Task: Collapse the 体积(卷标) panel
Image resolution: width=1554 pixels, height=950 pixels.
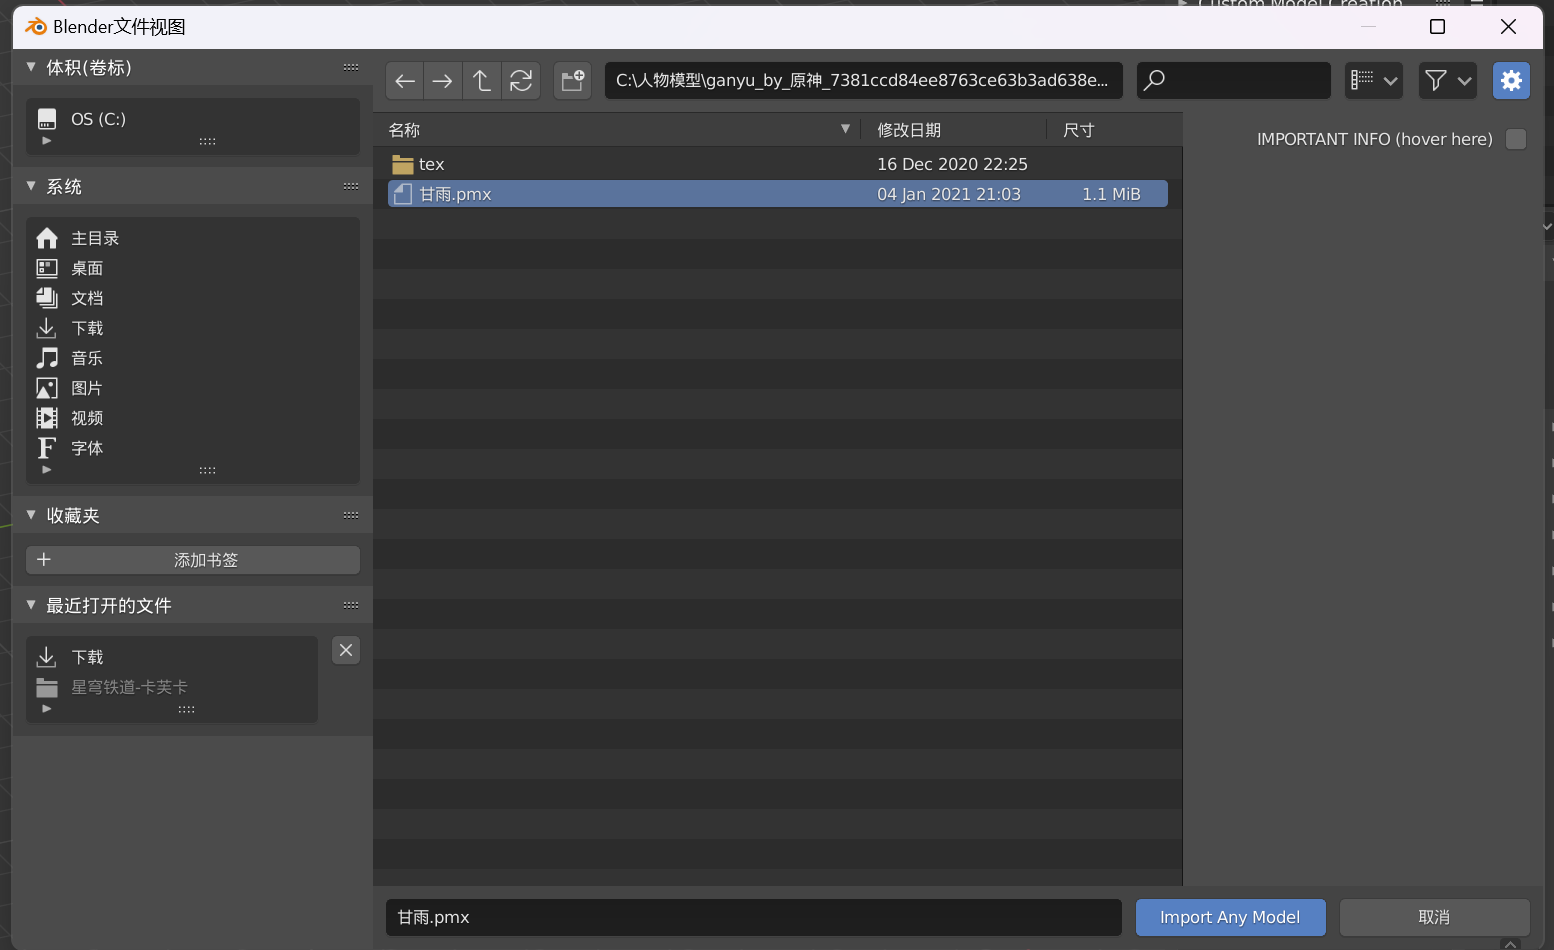Action: 31,67
